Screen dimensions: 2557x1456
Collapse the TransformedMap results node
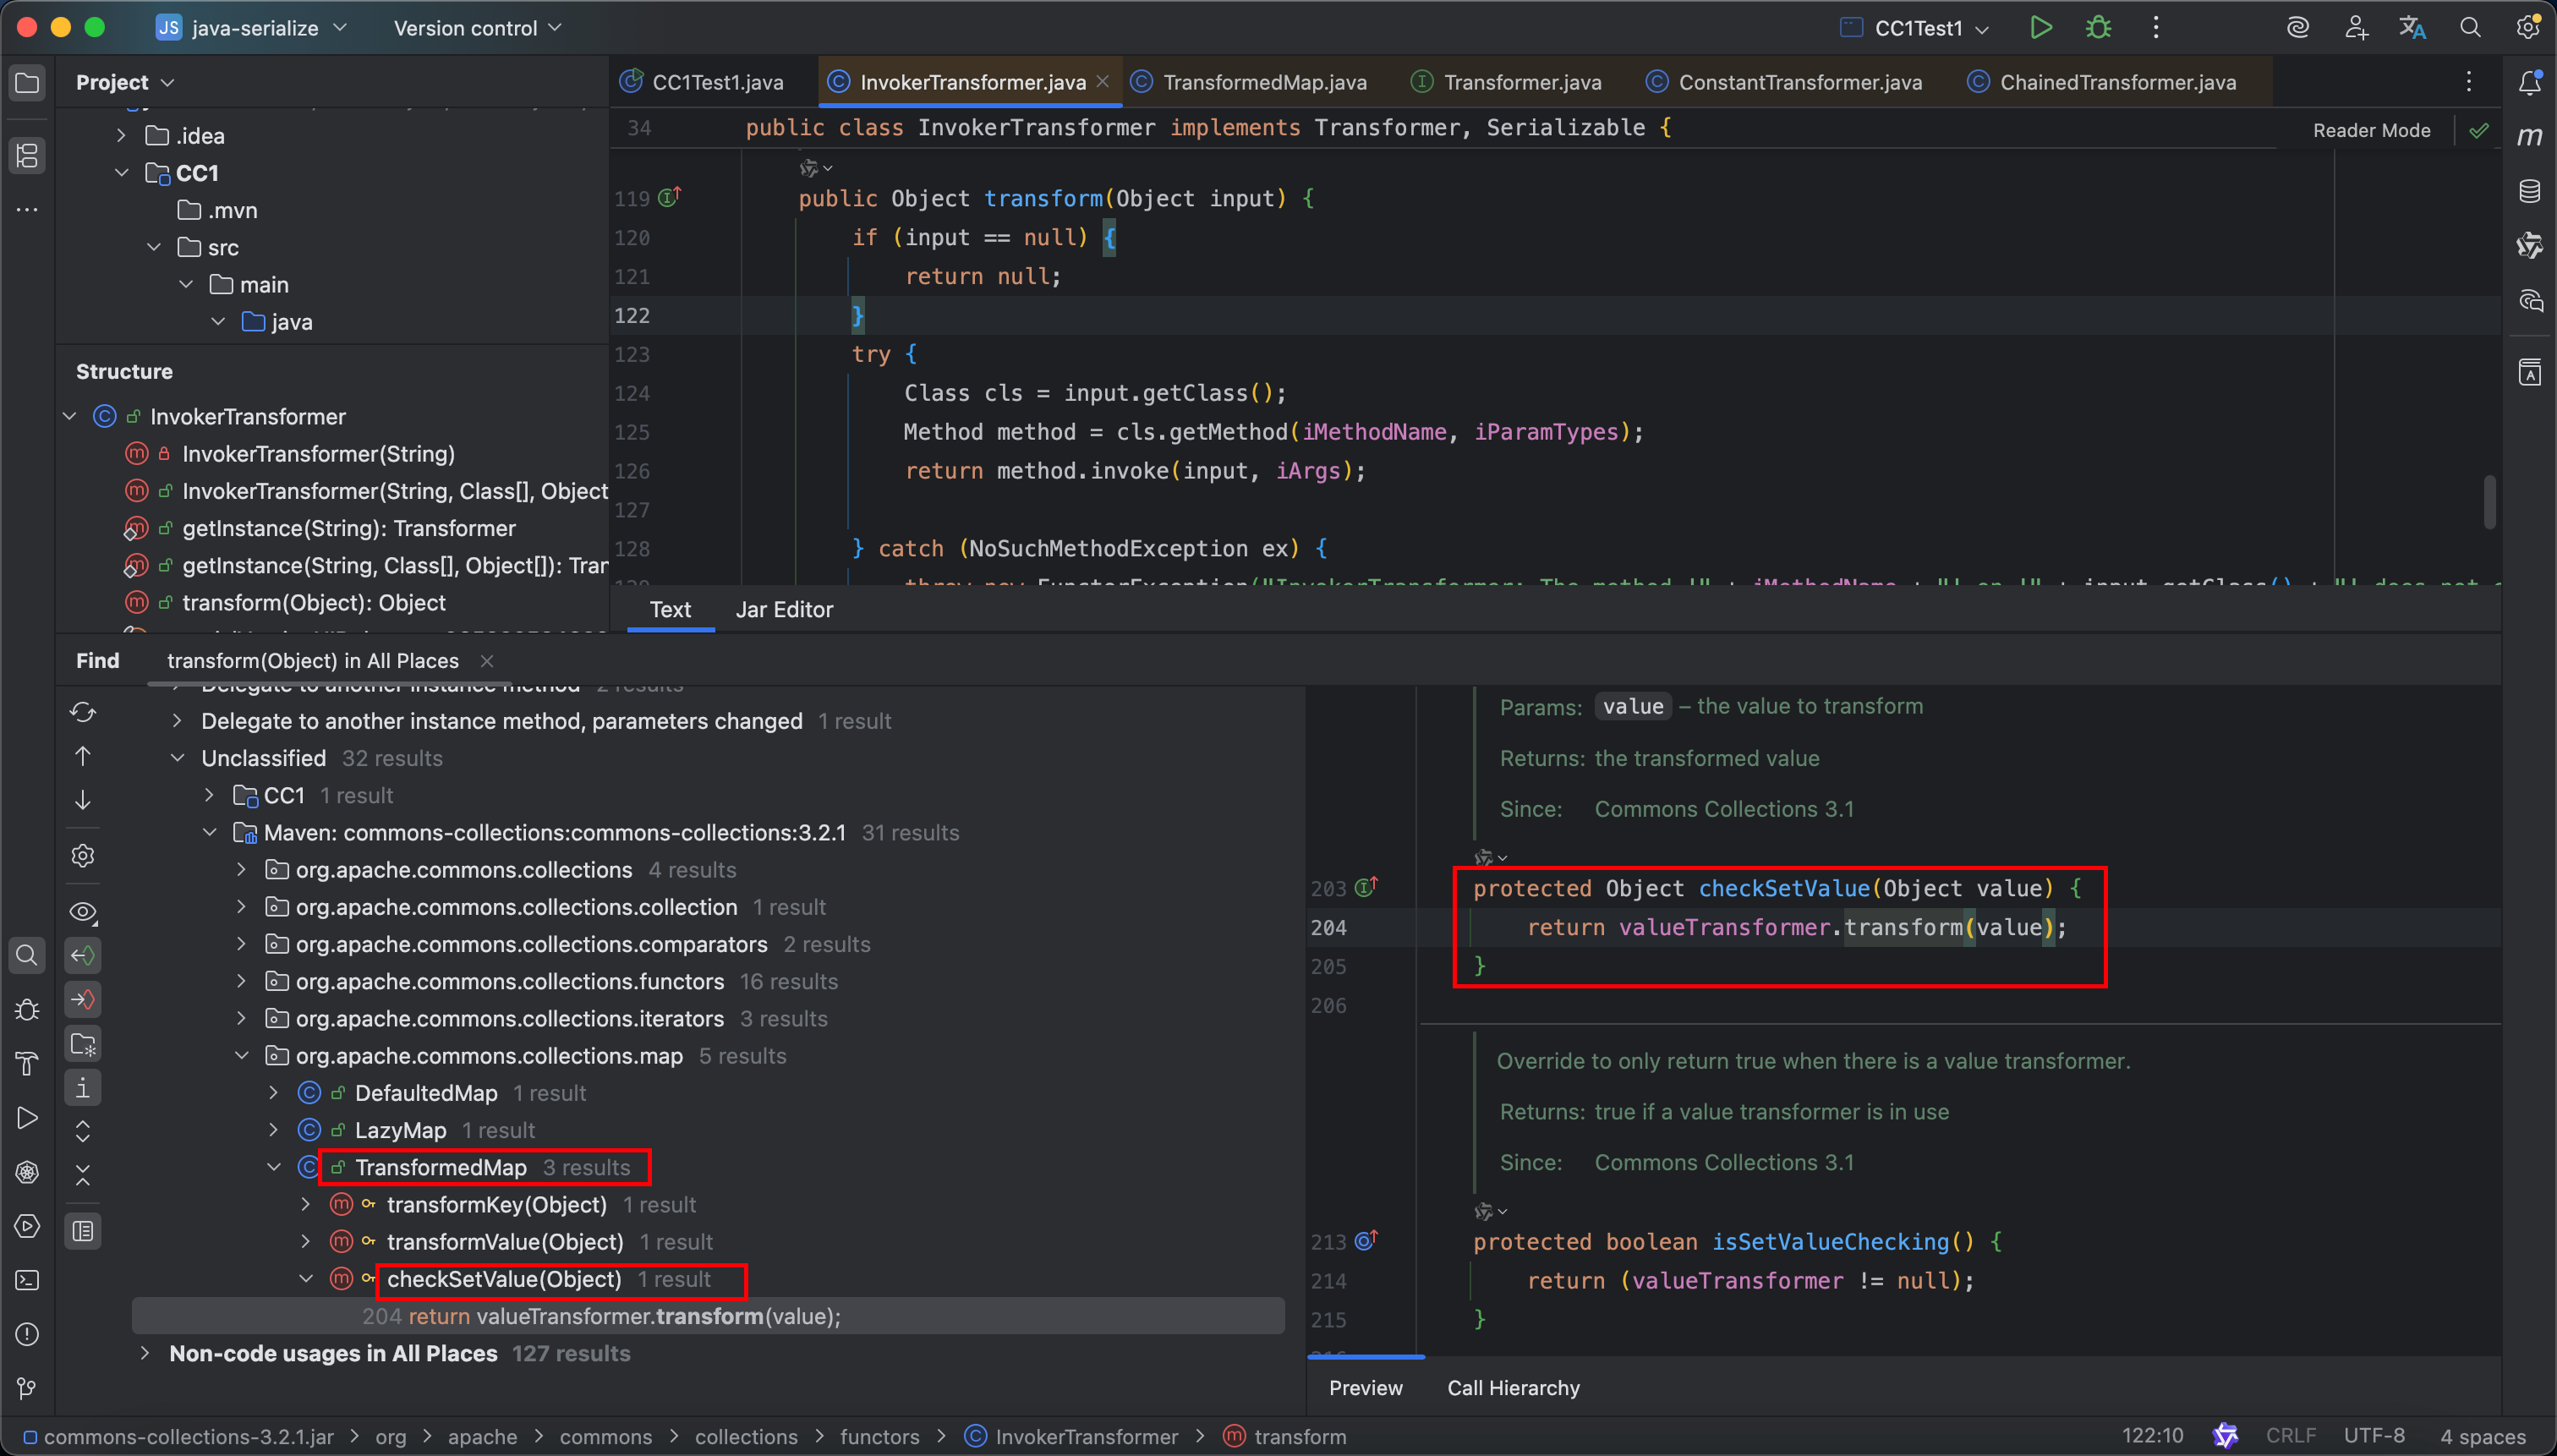(x=273, y=1167)
